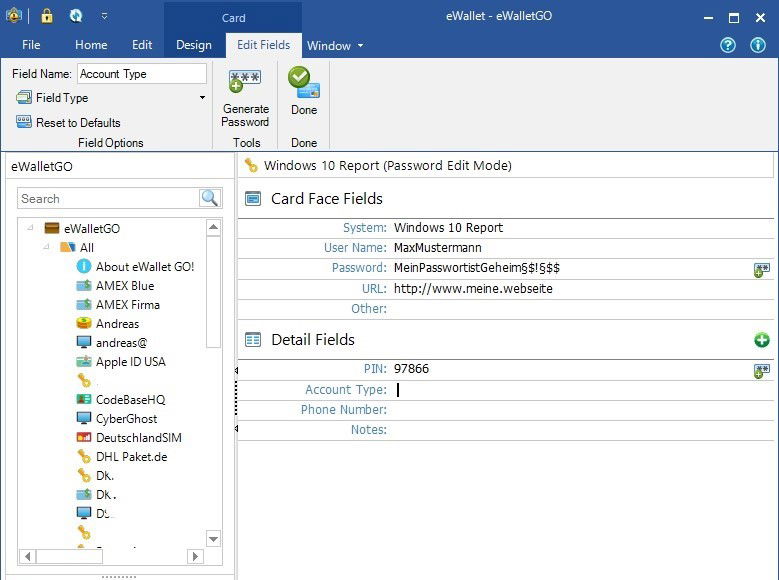Click the URL field value
The image size is (779, 580).
tap(473, 289)
